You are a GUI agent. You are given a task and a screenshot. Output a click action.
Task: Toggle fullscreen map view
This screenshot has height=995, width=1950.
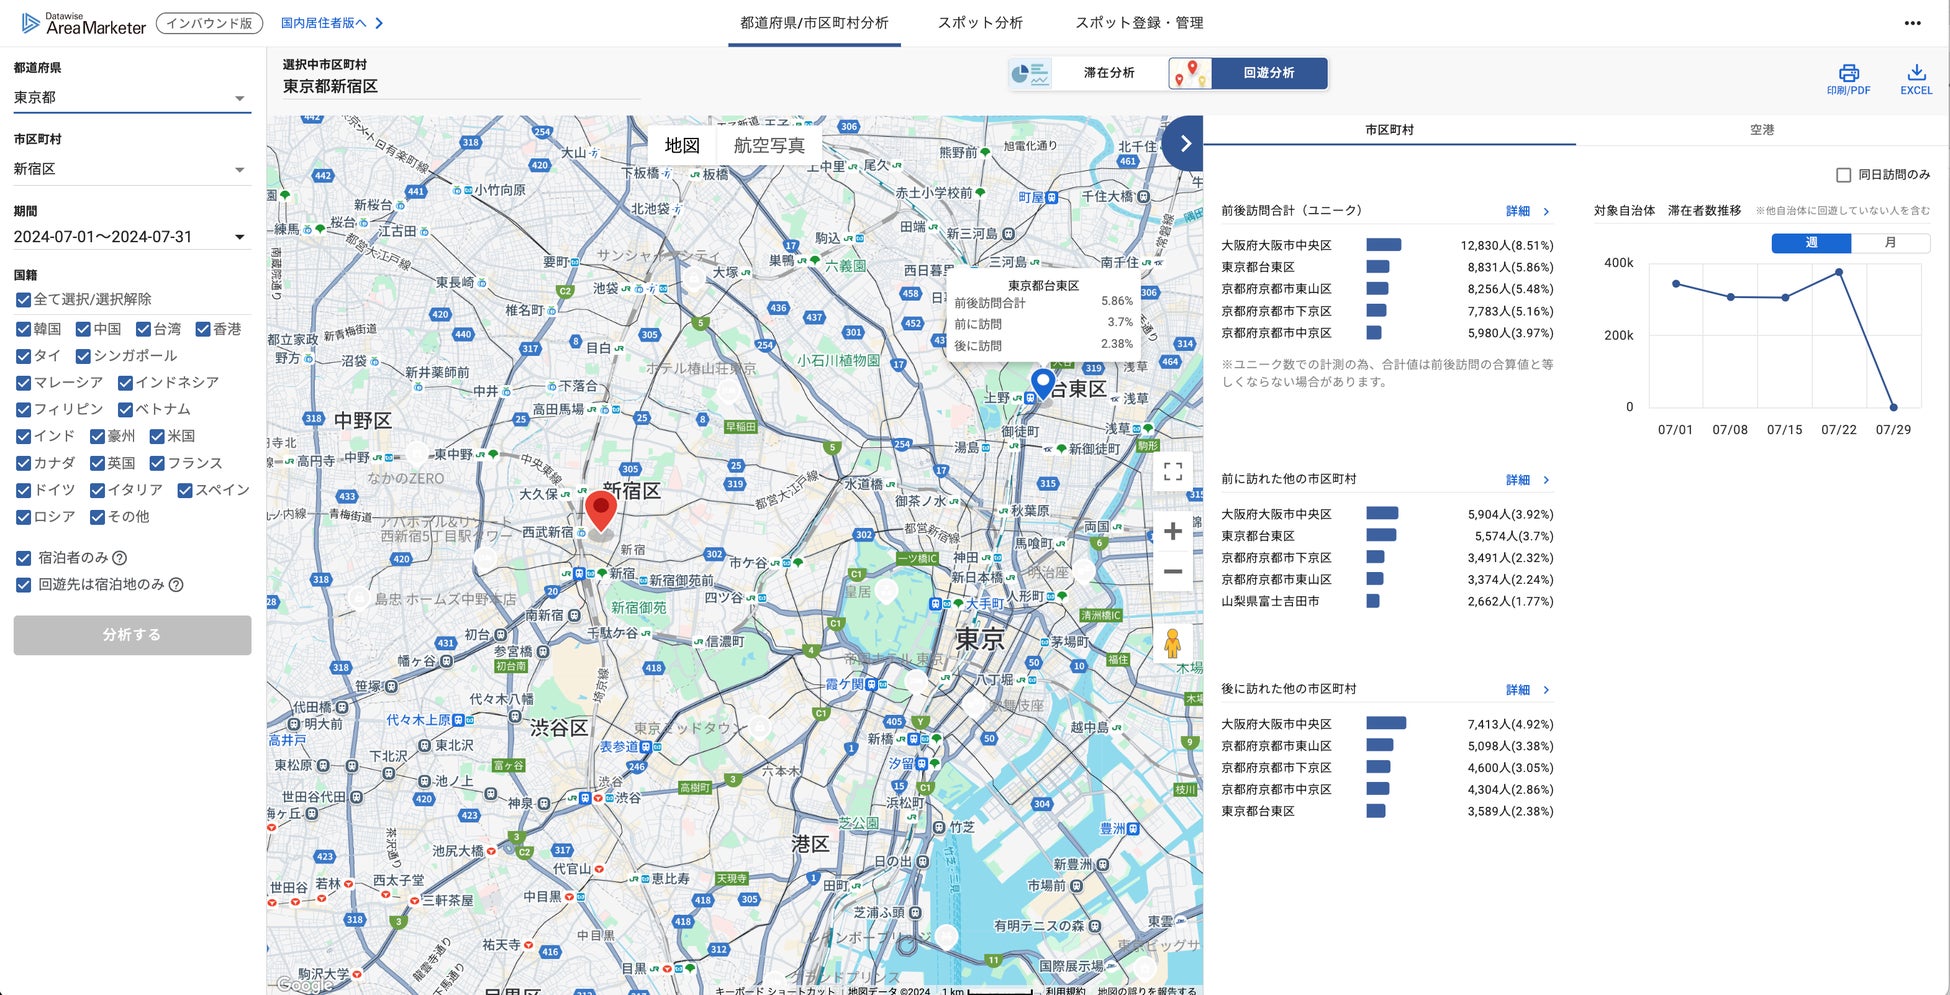click(1173, 471)
